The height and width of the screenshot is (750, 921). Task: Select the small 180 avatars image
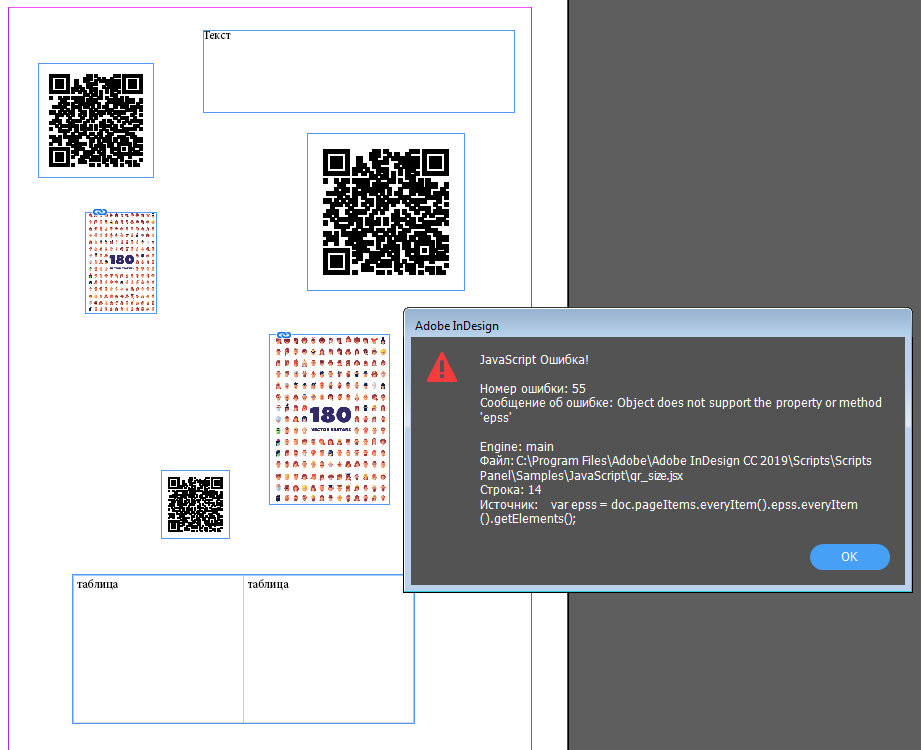121,263
